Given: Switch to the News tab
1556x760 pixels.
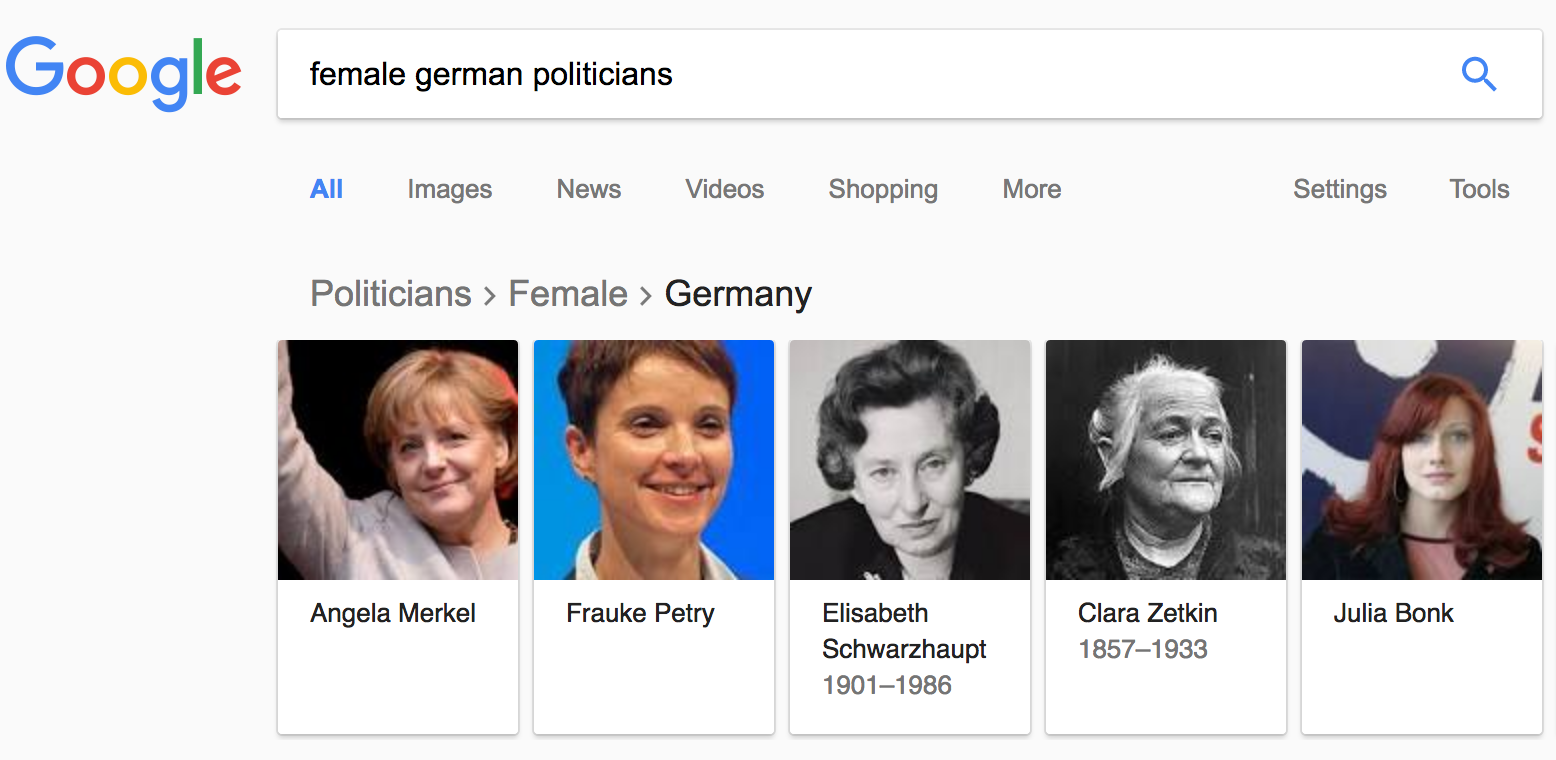Looking at the screenshot, I should (589, 189).
